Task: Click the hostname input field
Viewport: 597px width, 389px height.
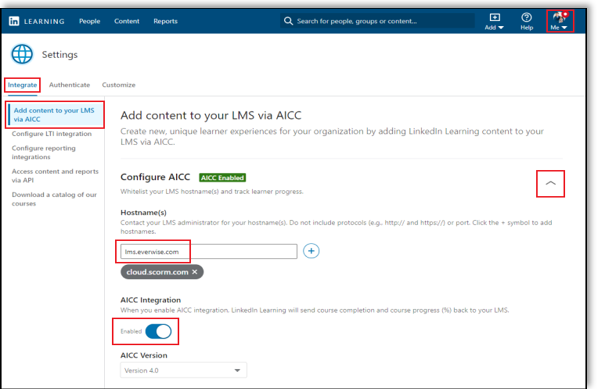Action: pos(209,252)
